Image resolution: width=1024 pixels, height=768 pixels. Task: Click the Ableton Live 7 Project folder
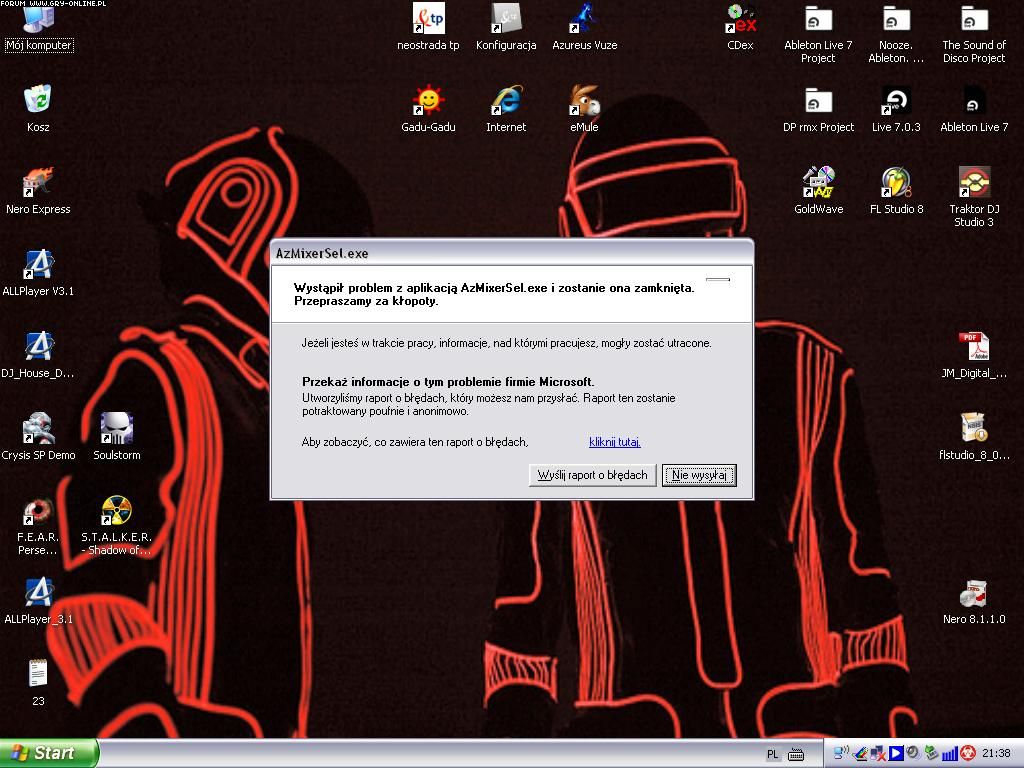point(818,34)
